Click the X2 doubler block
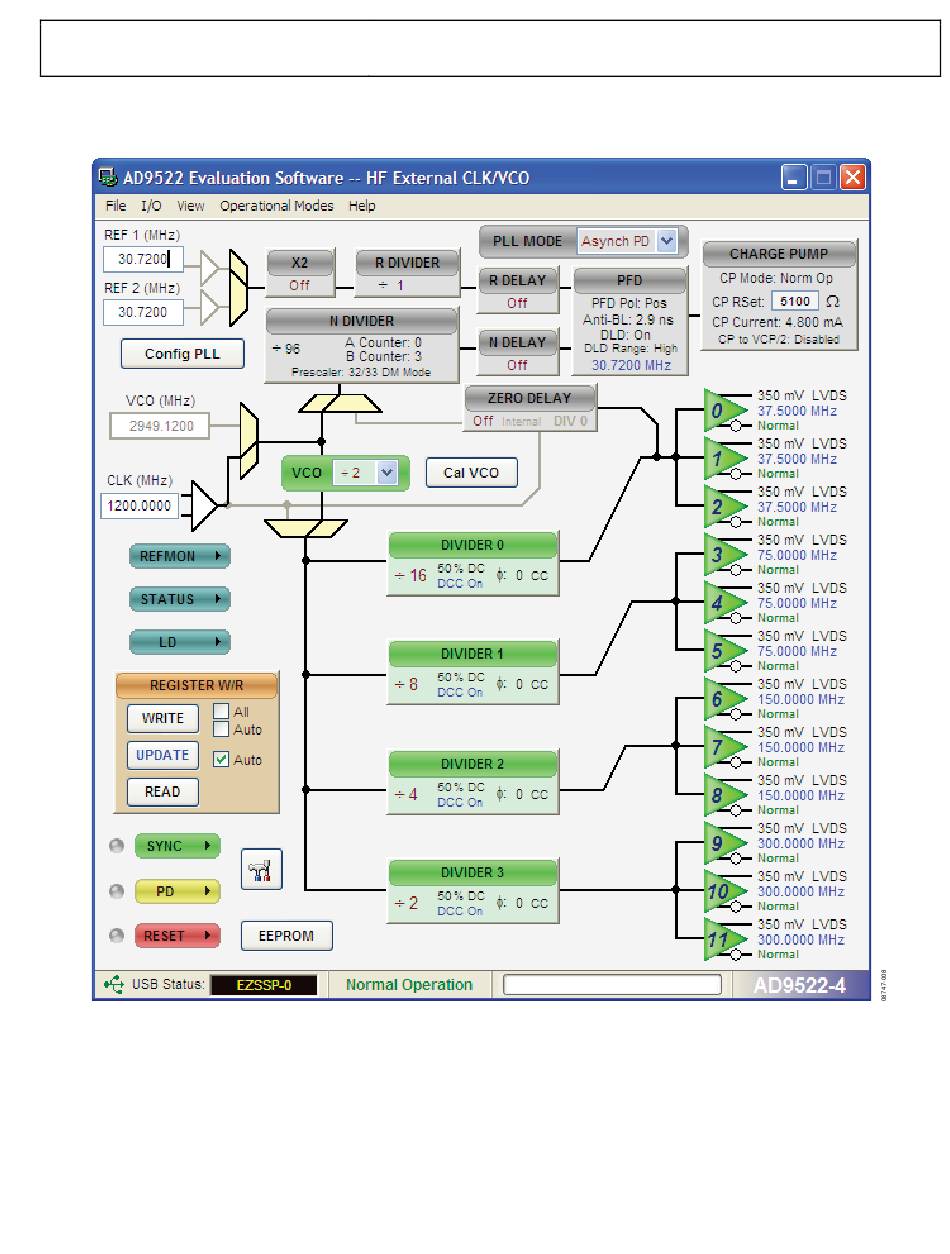Screen dimensions: 950x1254 [300, 274]
